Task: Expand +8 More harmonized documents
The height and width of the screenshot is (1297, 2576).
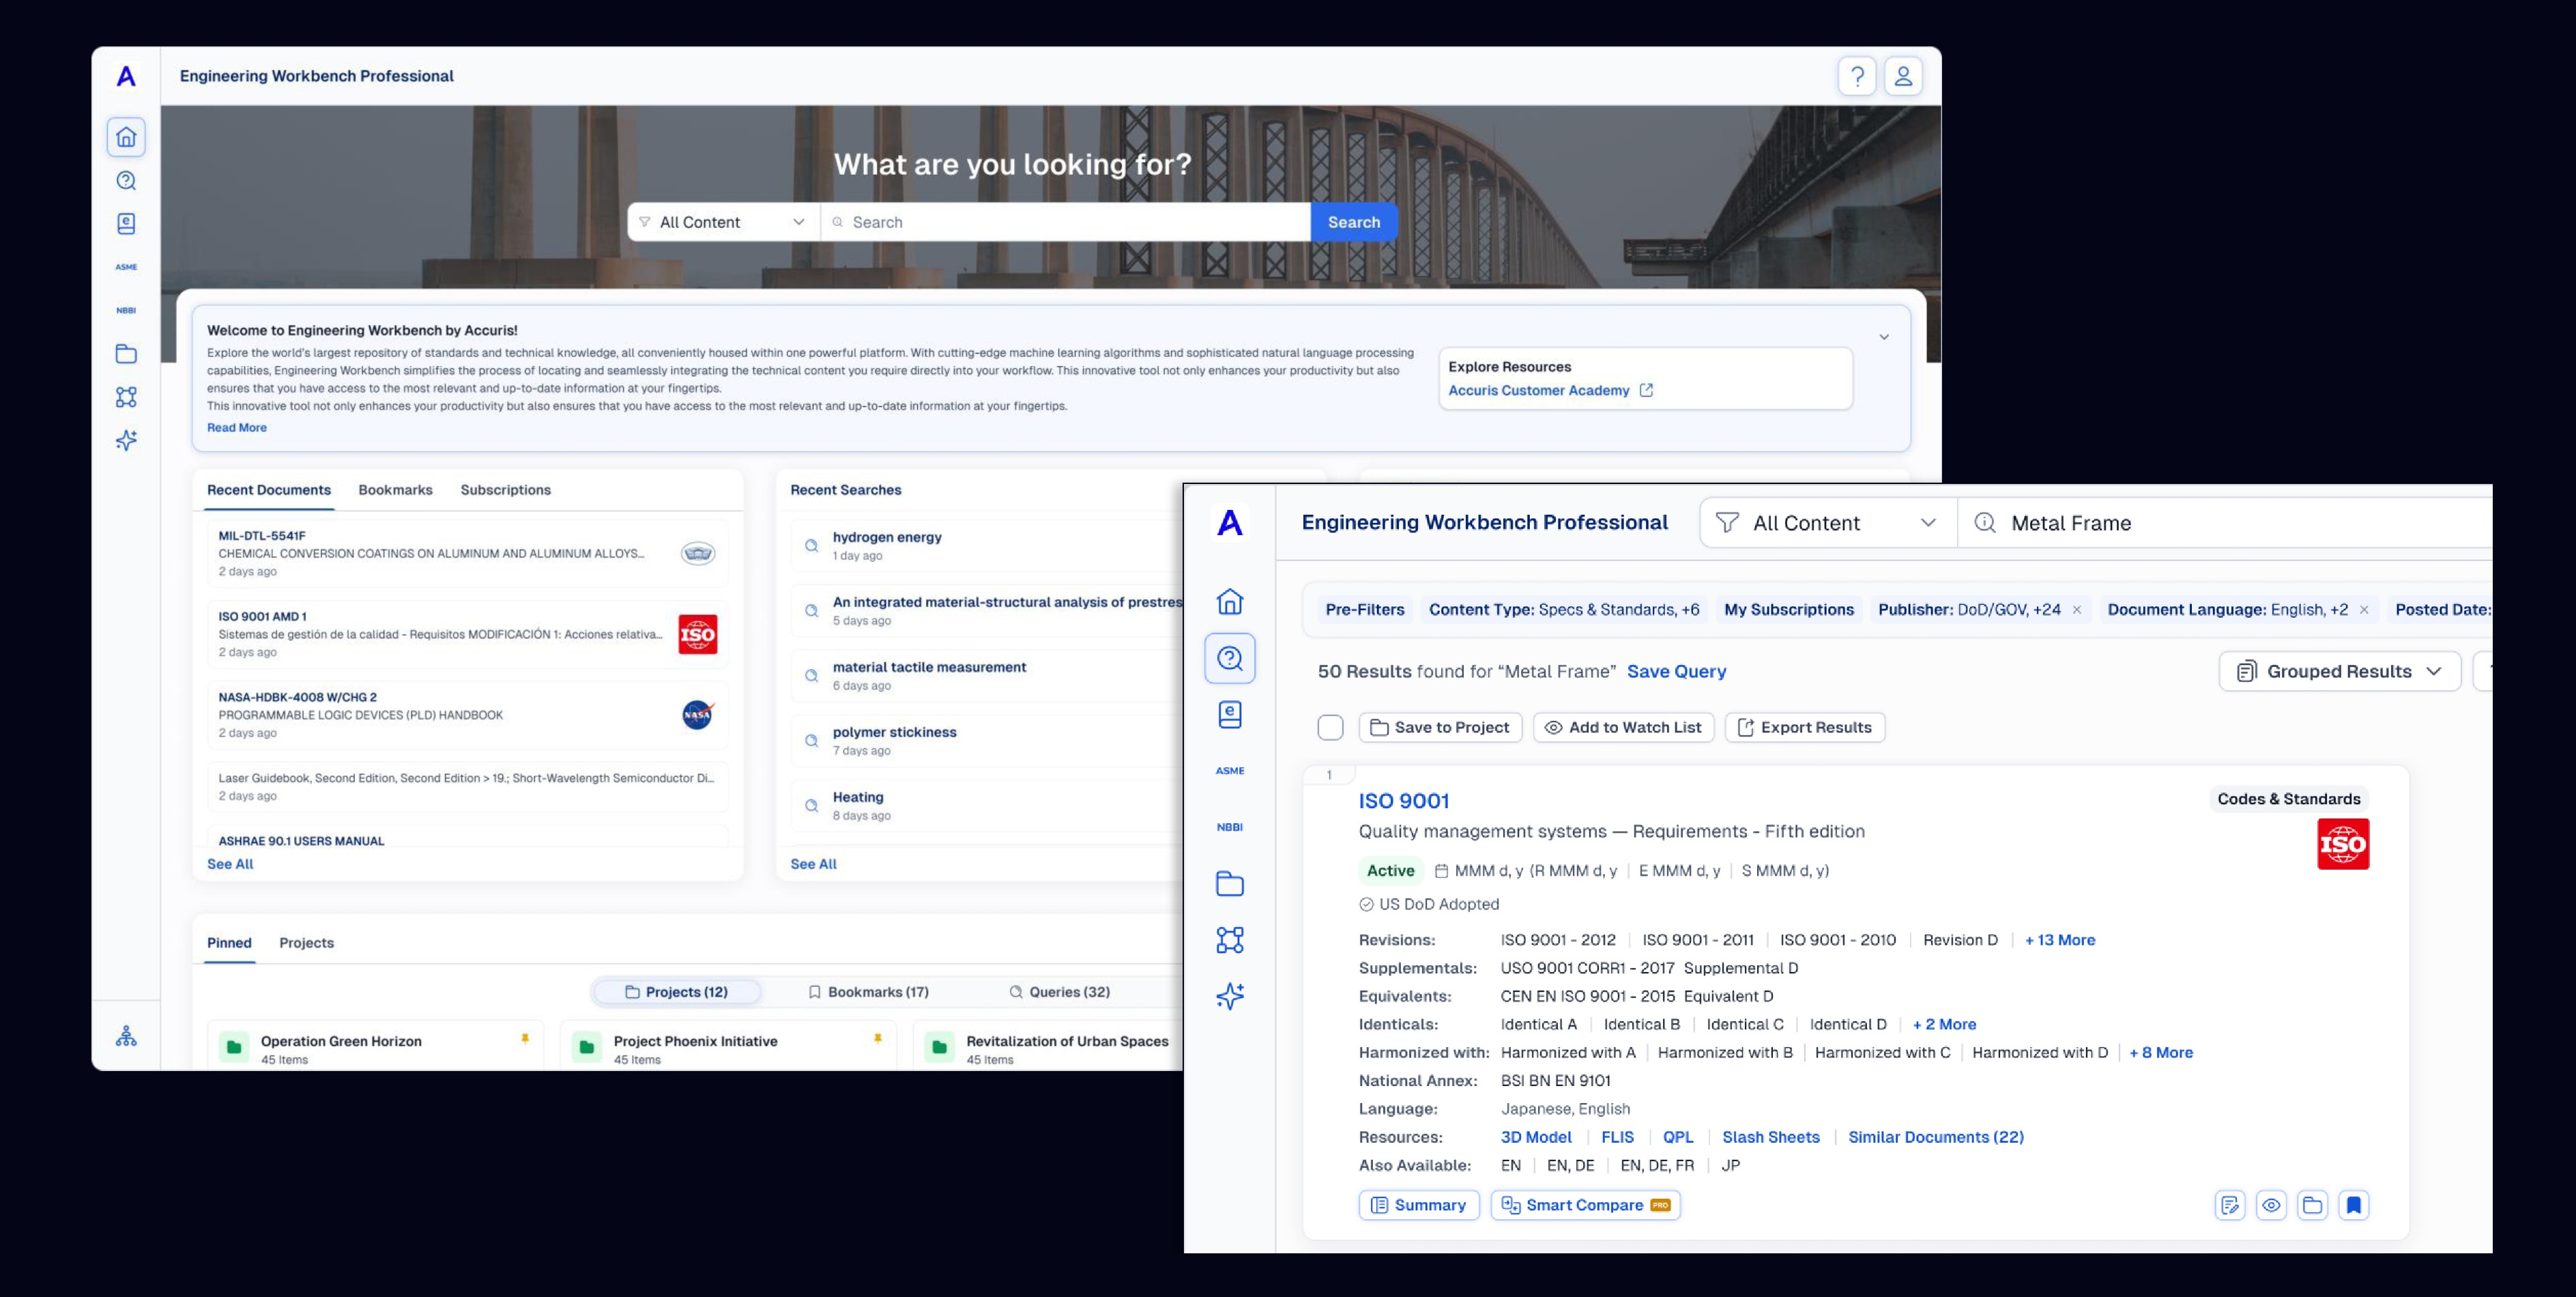Action: point(2161,1052)
